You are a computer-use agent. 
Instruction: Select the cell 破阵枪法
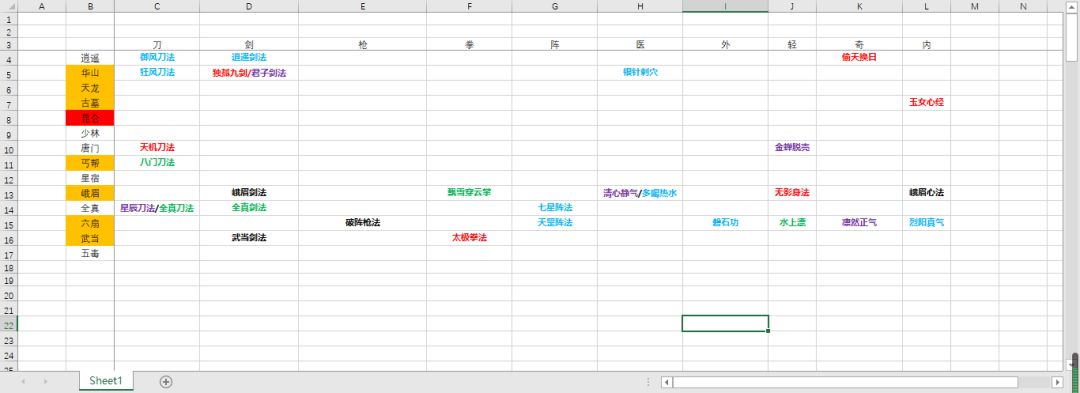(362, 223)
